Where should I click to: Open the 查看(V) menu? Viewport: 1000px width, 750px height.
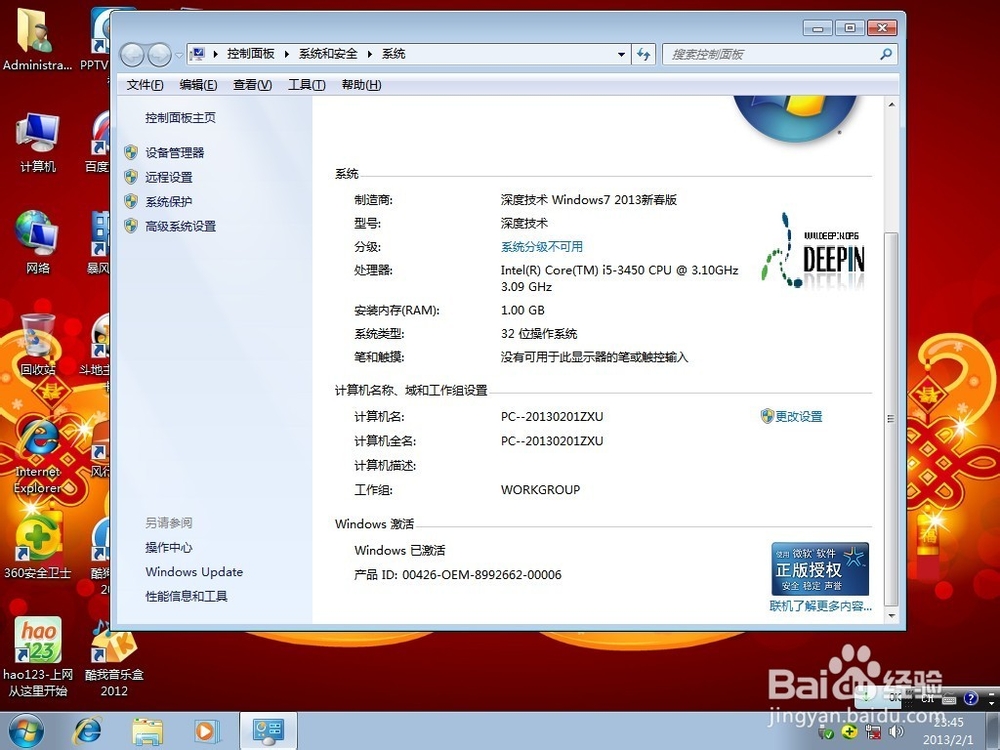pyautogui.click(x=253, y=85)
